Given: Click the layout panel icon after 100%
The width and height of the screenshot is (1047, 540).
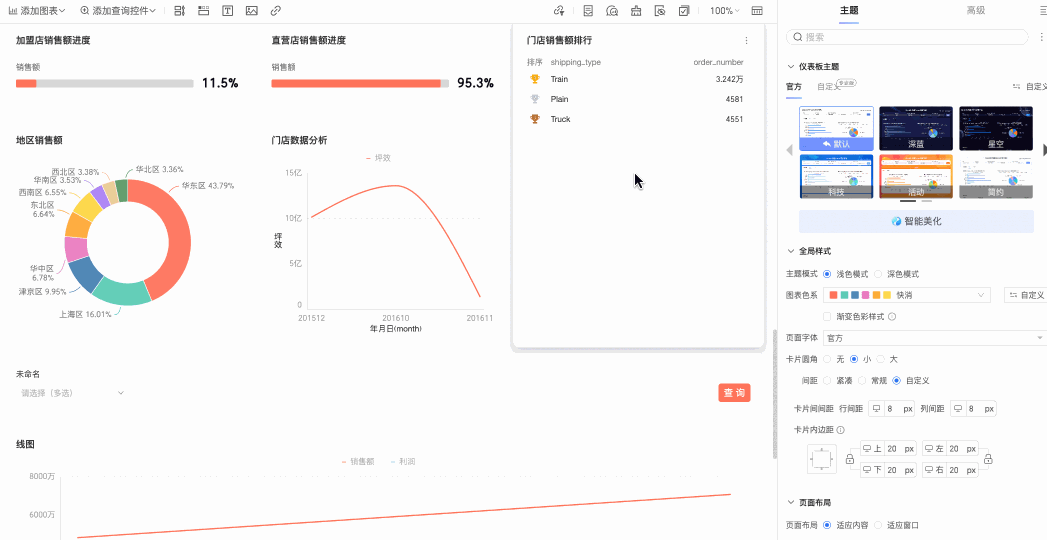Looking at the screenshot, I should [757, 11].
